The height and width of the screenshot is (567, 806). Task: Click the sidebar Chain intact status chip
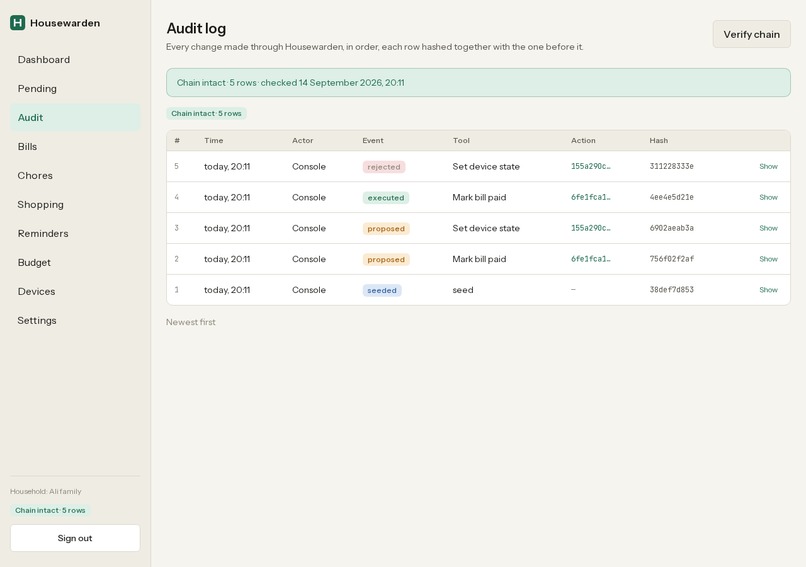(x=50, y=510)
